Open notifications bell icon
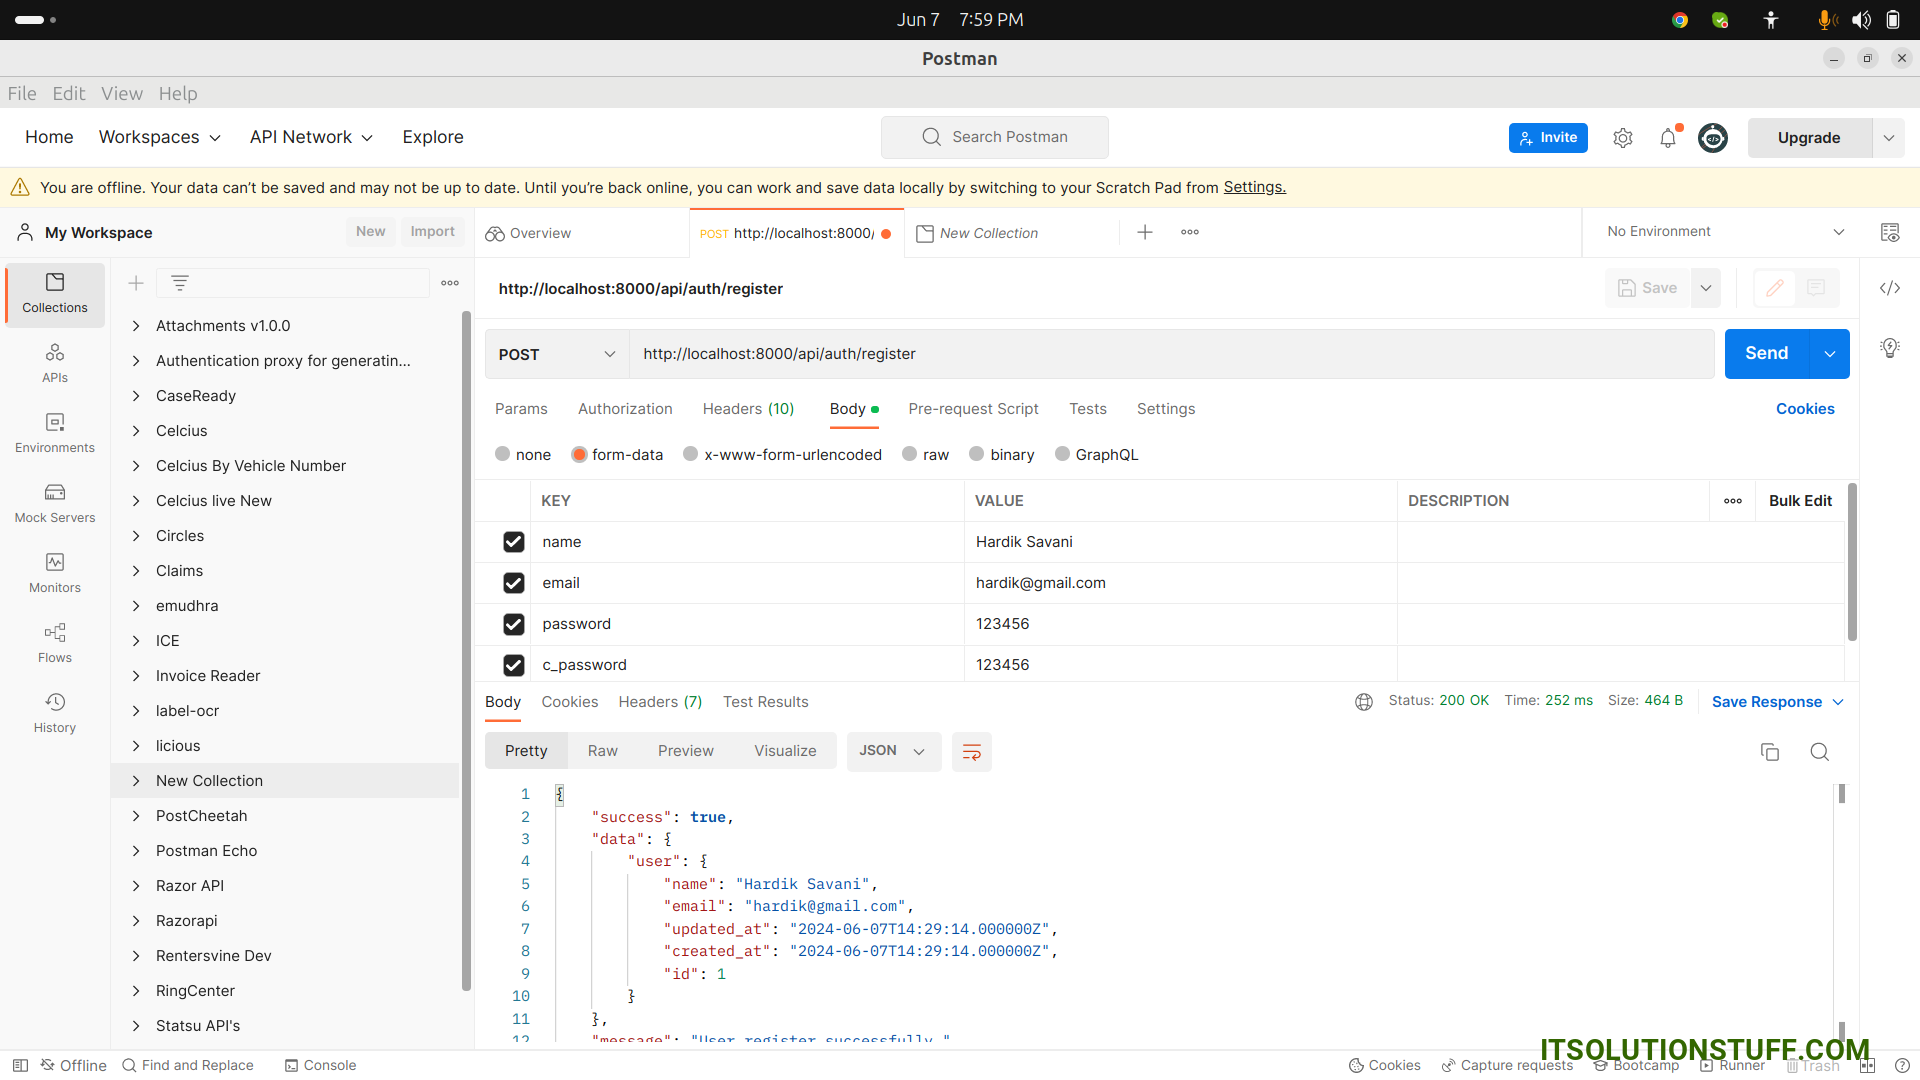The height and width of the screenshot is (1080, 1920). [x=1667, y=138]
